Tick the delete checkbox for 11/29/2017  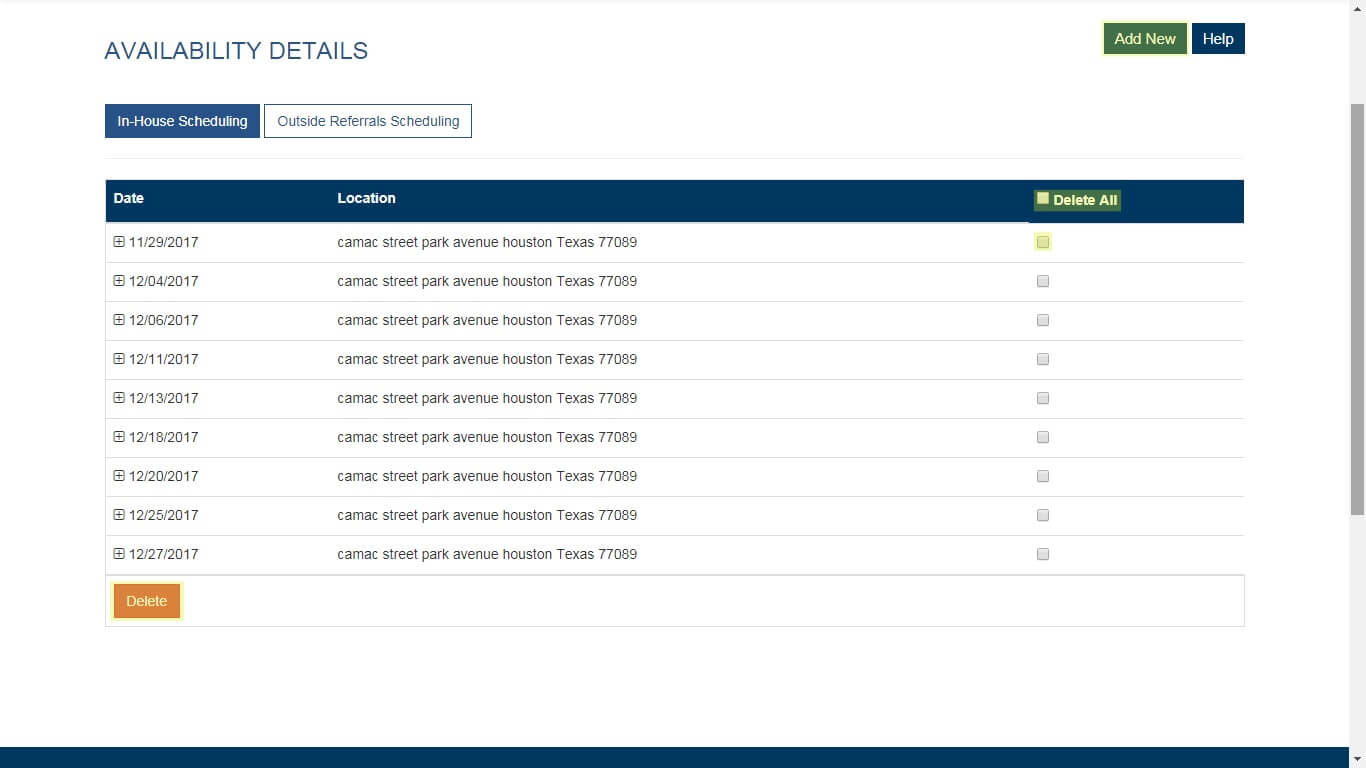[1043, 242]
